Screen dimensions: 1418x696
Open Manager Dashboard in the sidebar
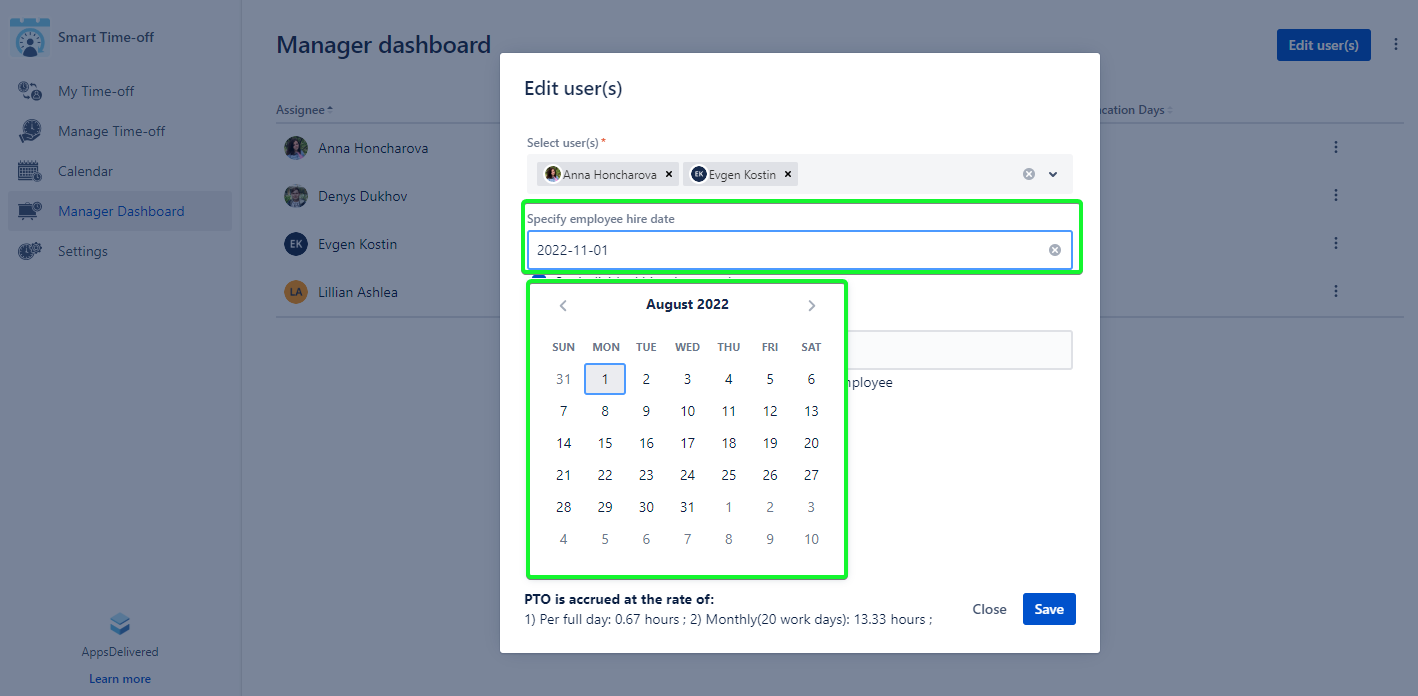click(x=120, y=211)
